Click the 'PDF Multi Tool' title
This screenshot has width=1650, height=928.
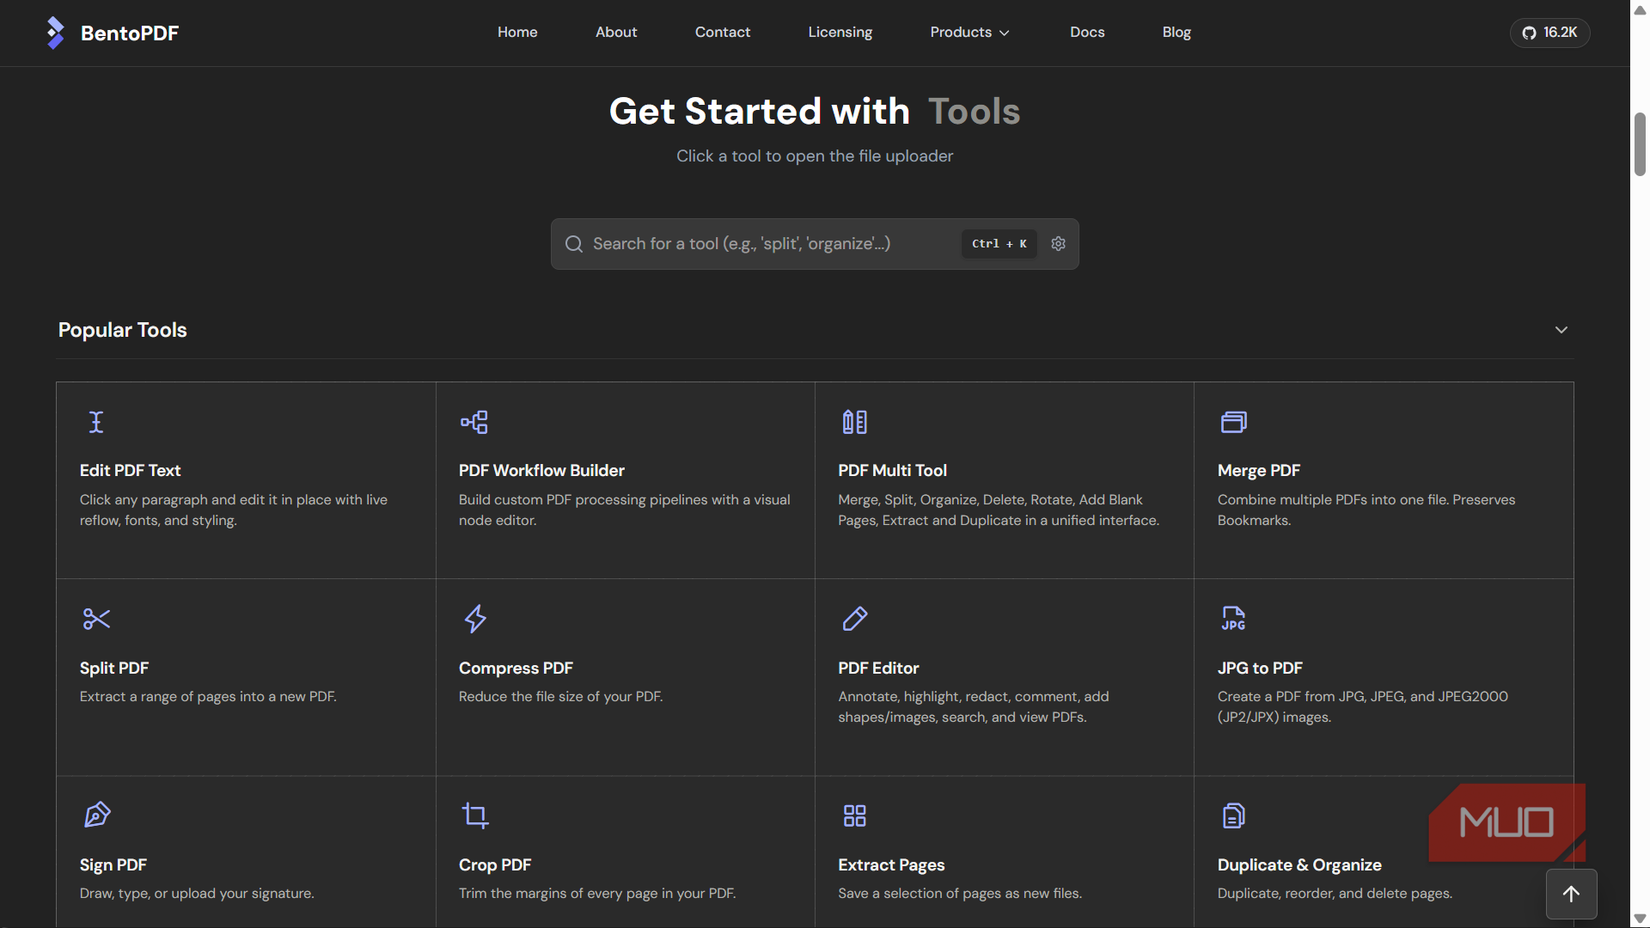(892, 471)
